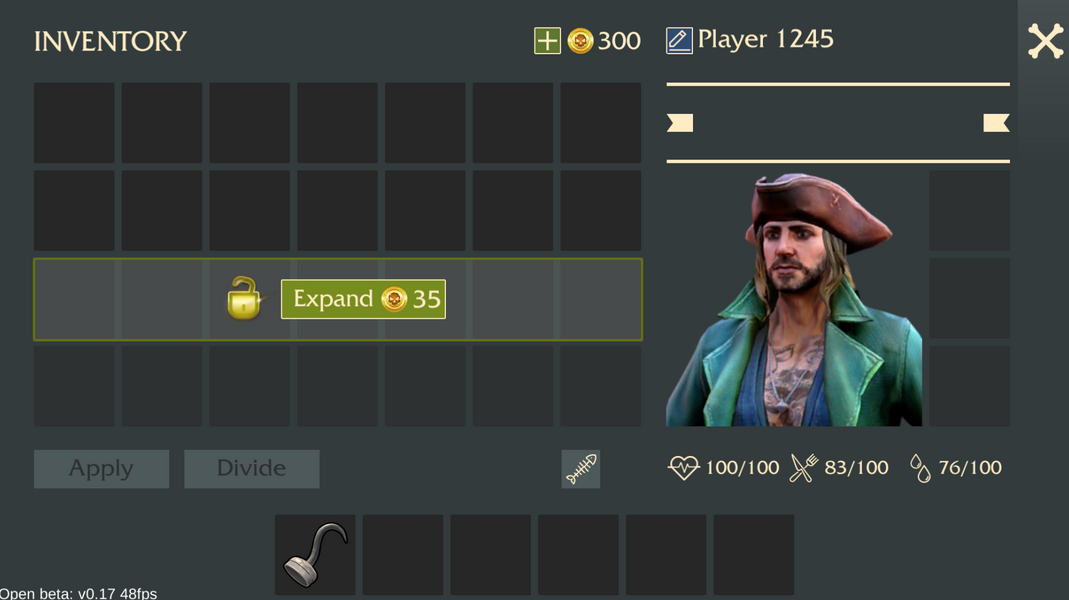Select the top equipment slot beside character
This screenshot has height=600, width=1069.
click(969, 211)
